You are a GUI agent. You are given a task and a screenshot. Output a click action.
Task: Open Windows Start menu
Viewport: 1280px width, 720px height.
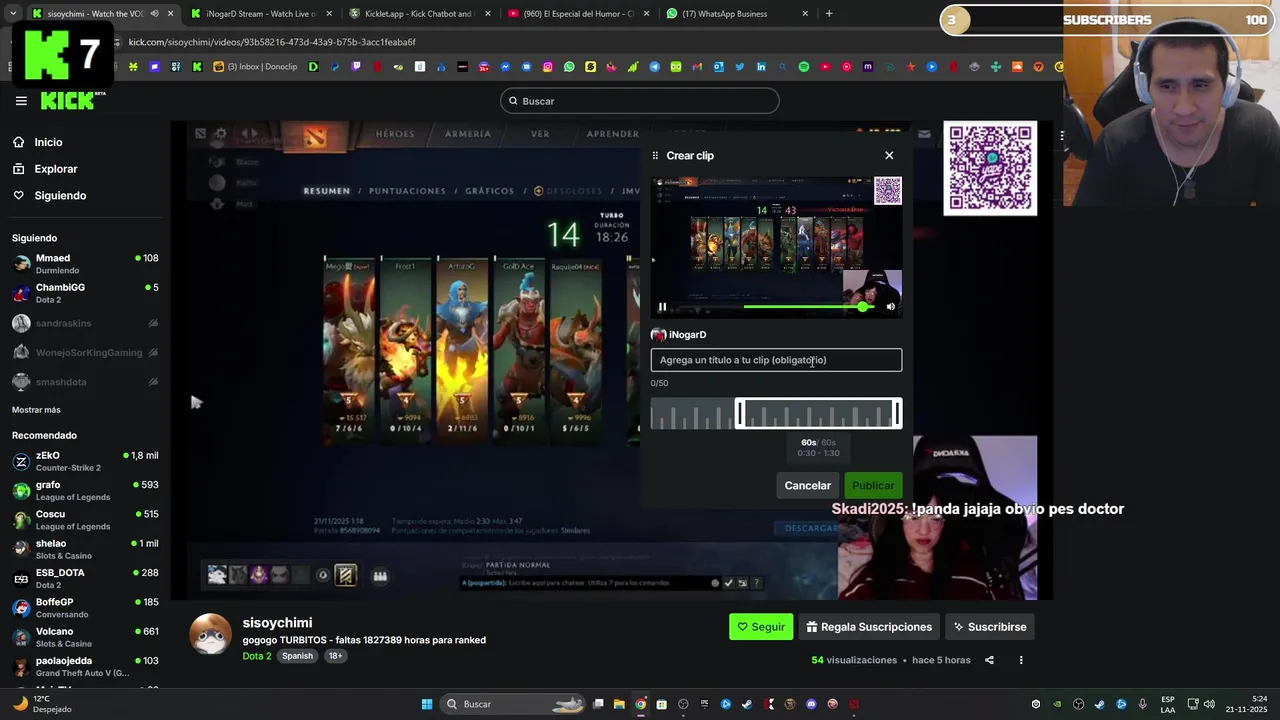click(x=427, y=704)
